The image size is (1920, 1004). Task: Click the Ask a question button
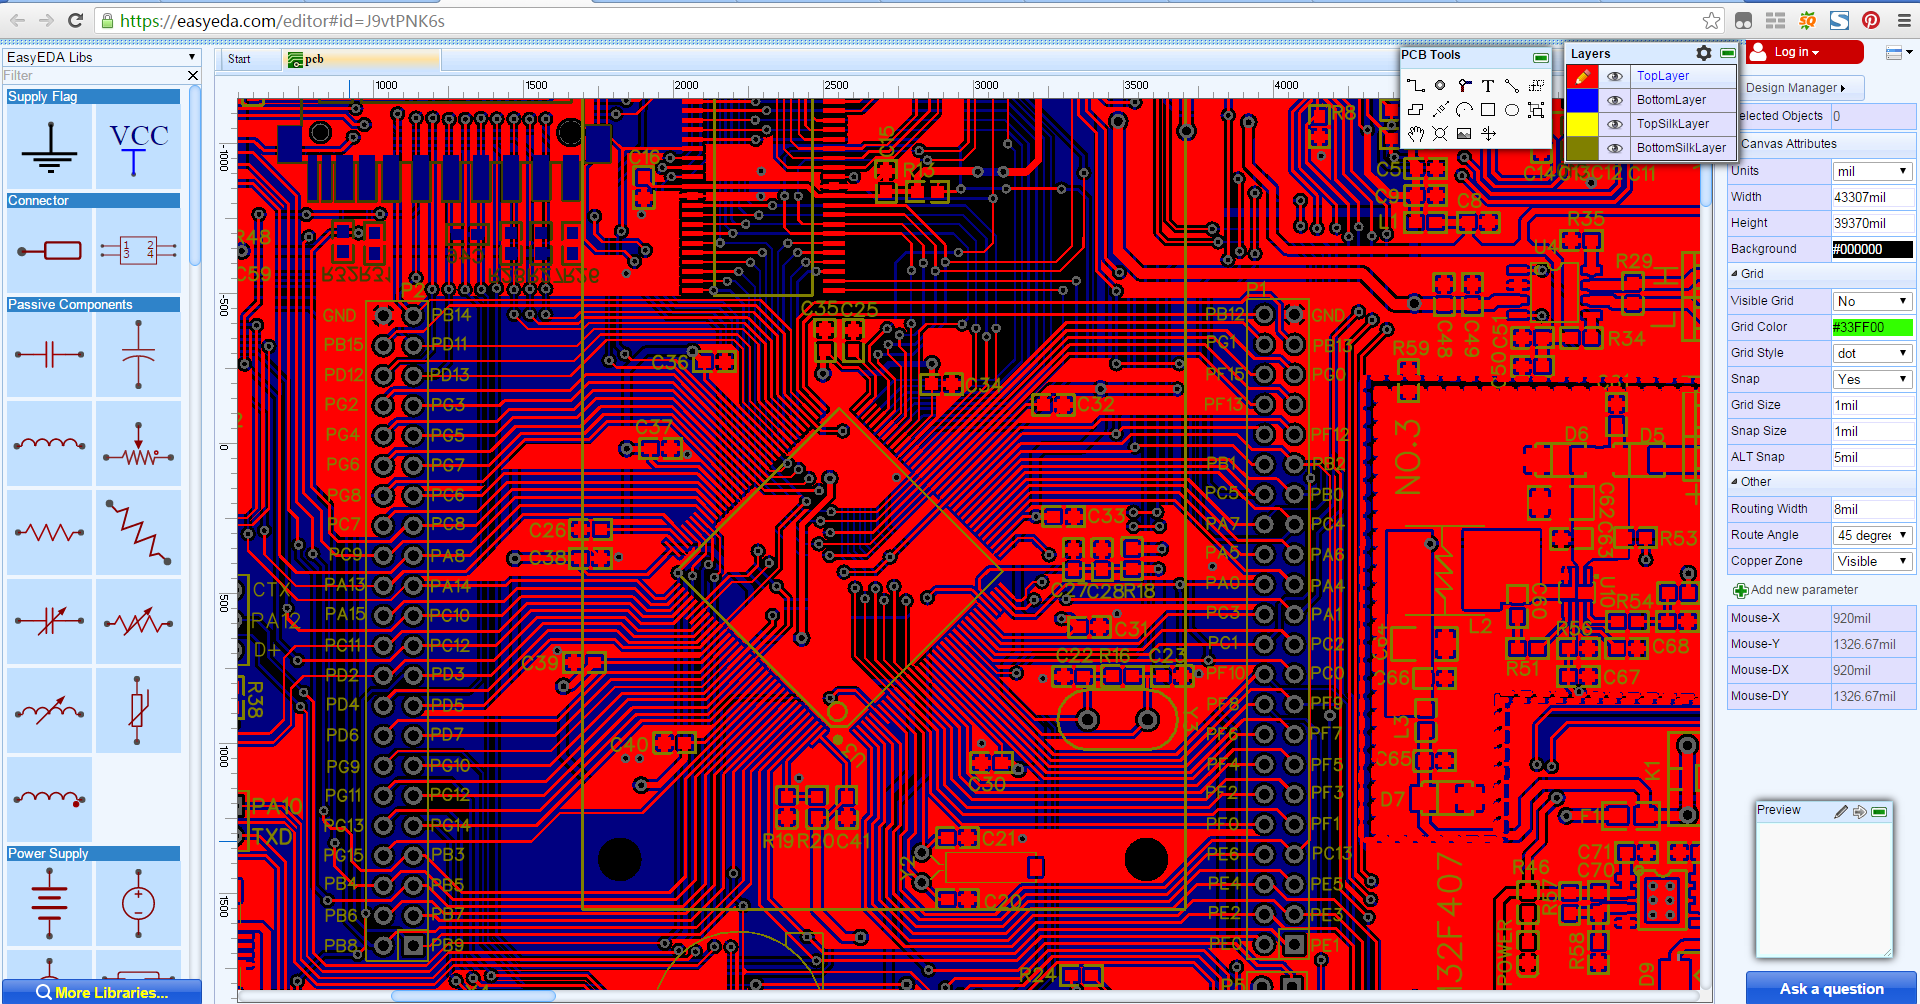(1831, 988)
